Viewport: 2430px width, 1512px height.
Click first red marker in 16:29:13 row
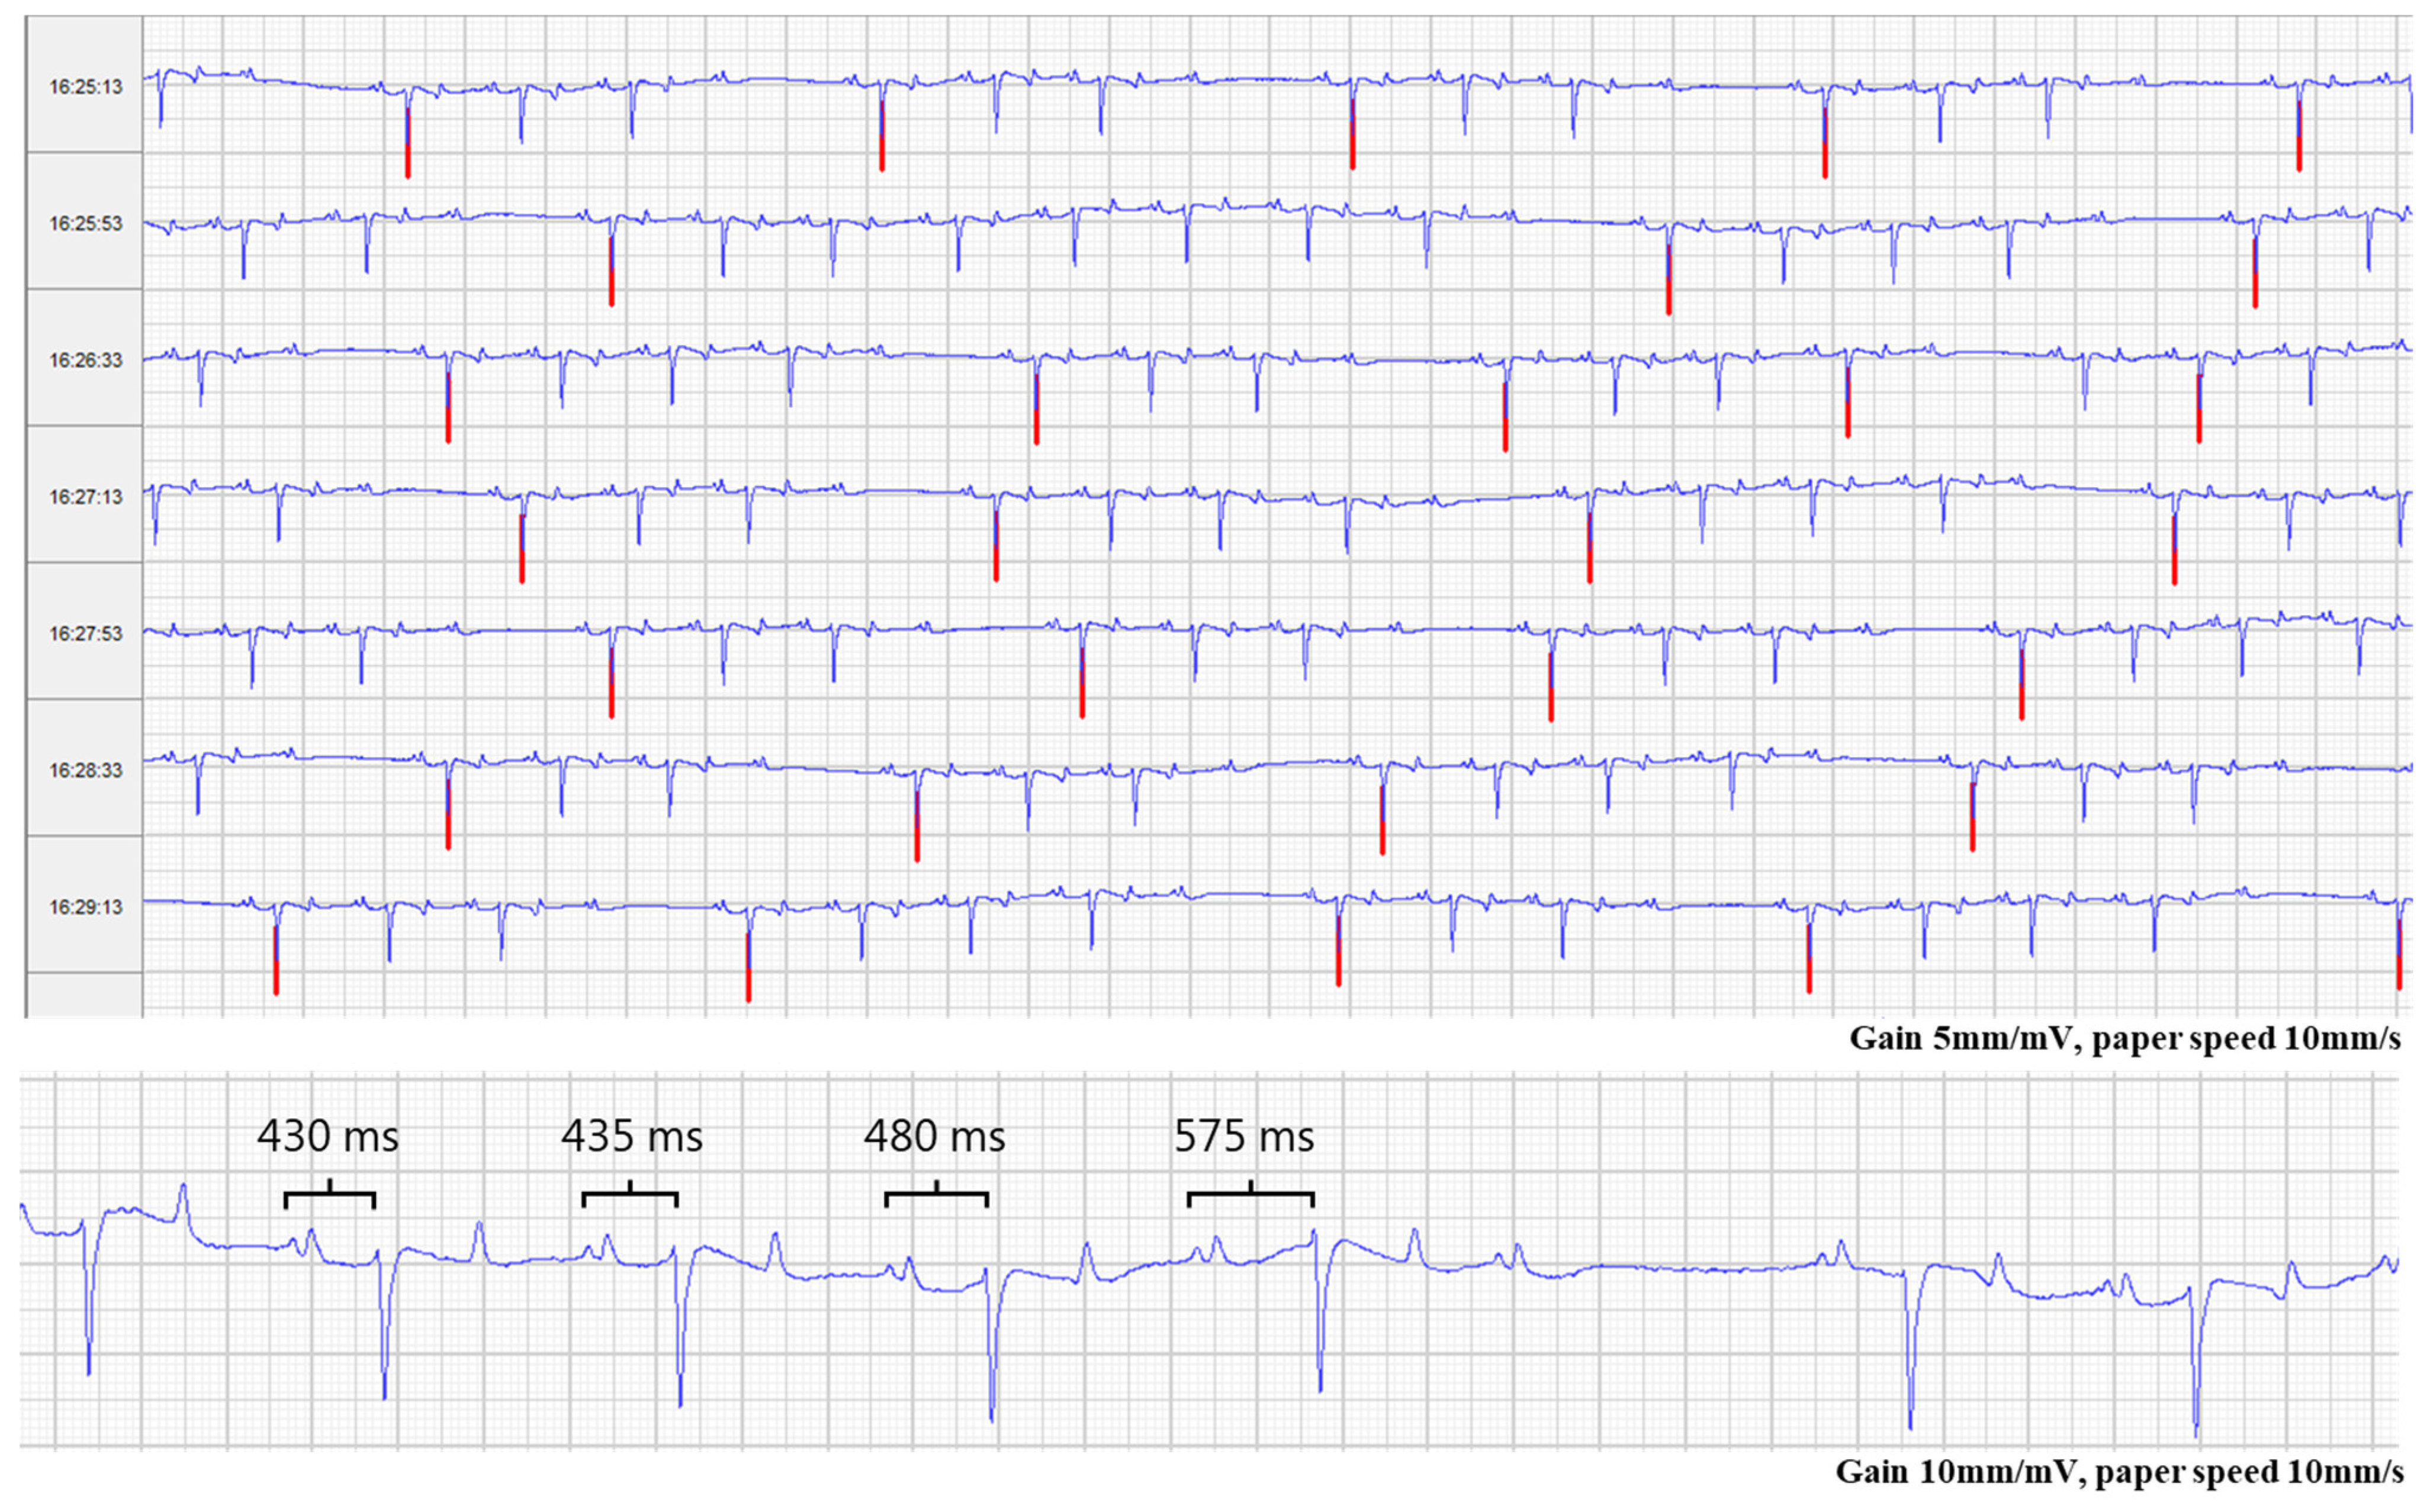click(276, 974)
